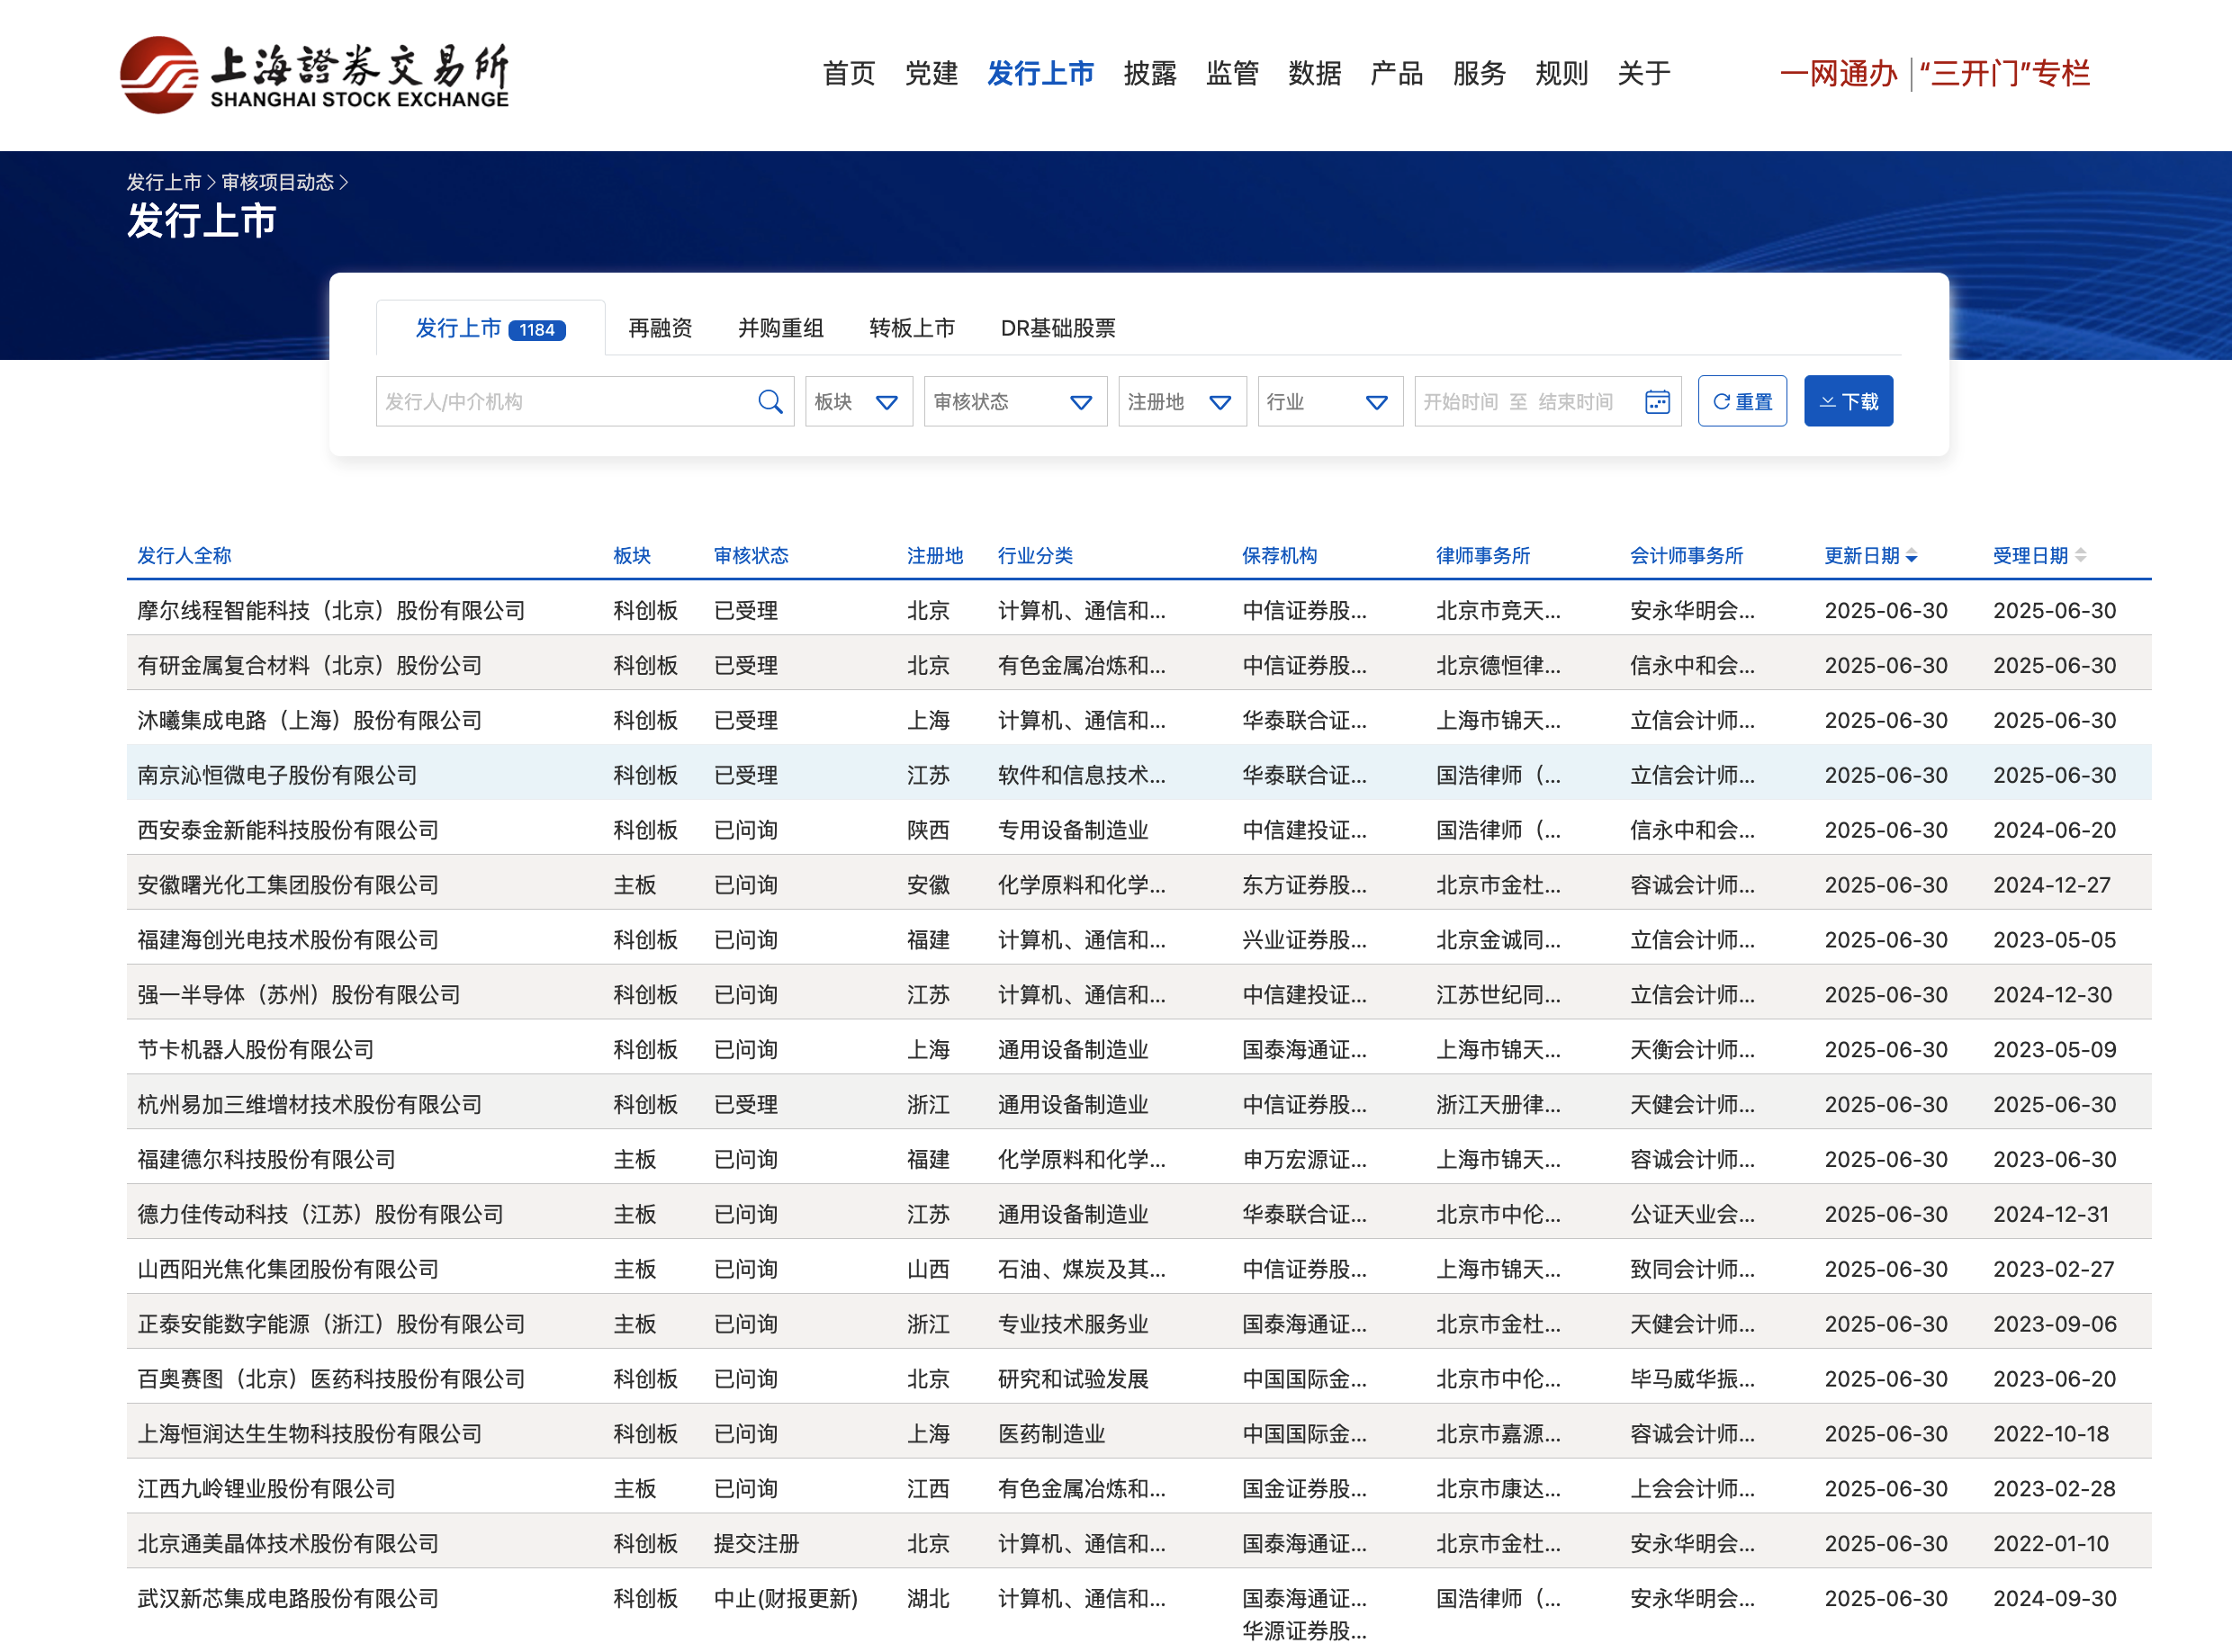Expand the 板块 dropdown
Image resolution: width=2232 pixels, height=1652 pixels.
(x=858, y=402)
